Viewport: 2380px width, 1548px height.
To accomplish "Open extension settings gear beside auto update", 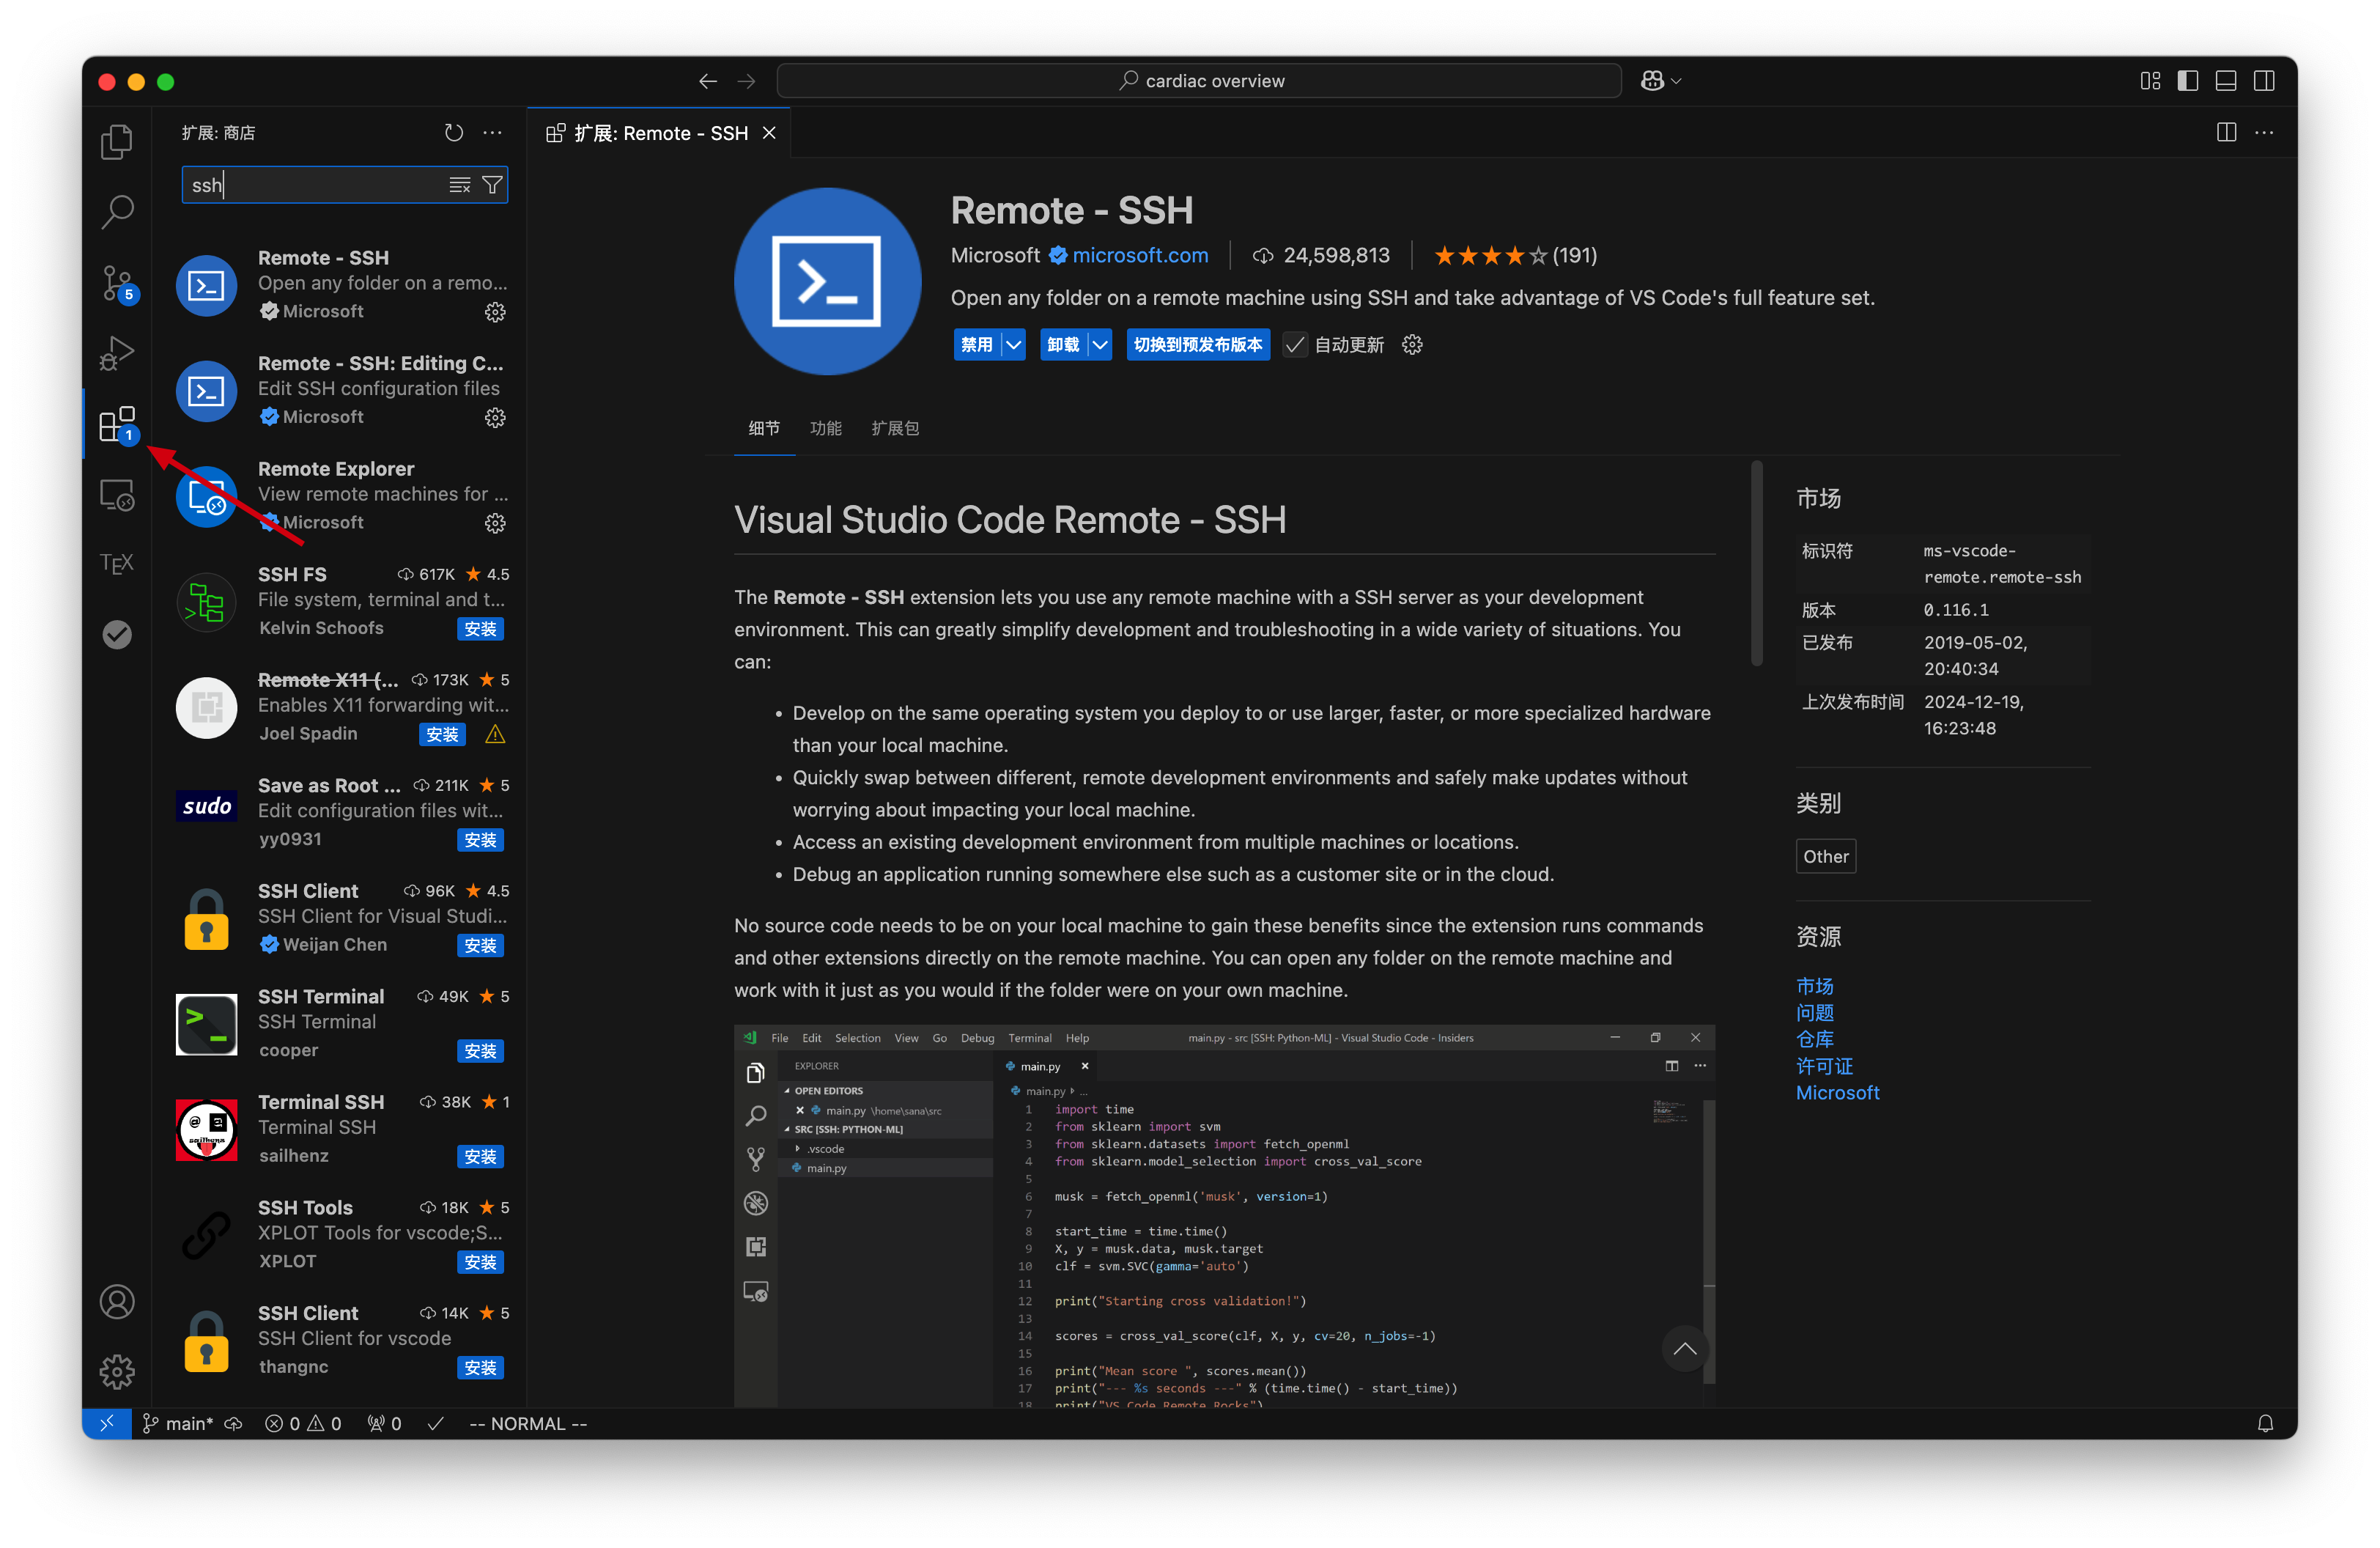I will 1412,345.
